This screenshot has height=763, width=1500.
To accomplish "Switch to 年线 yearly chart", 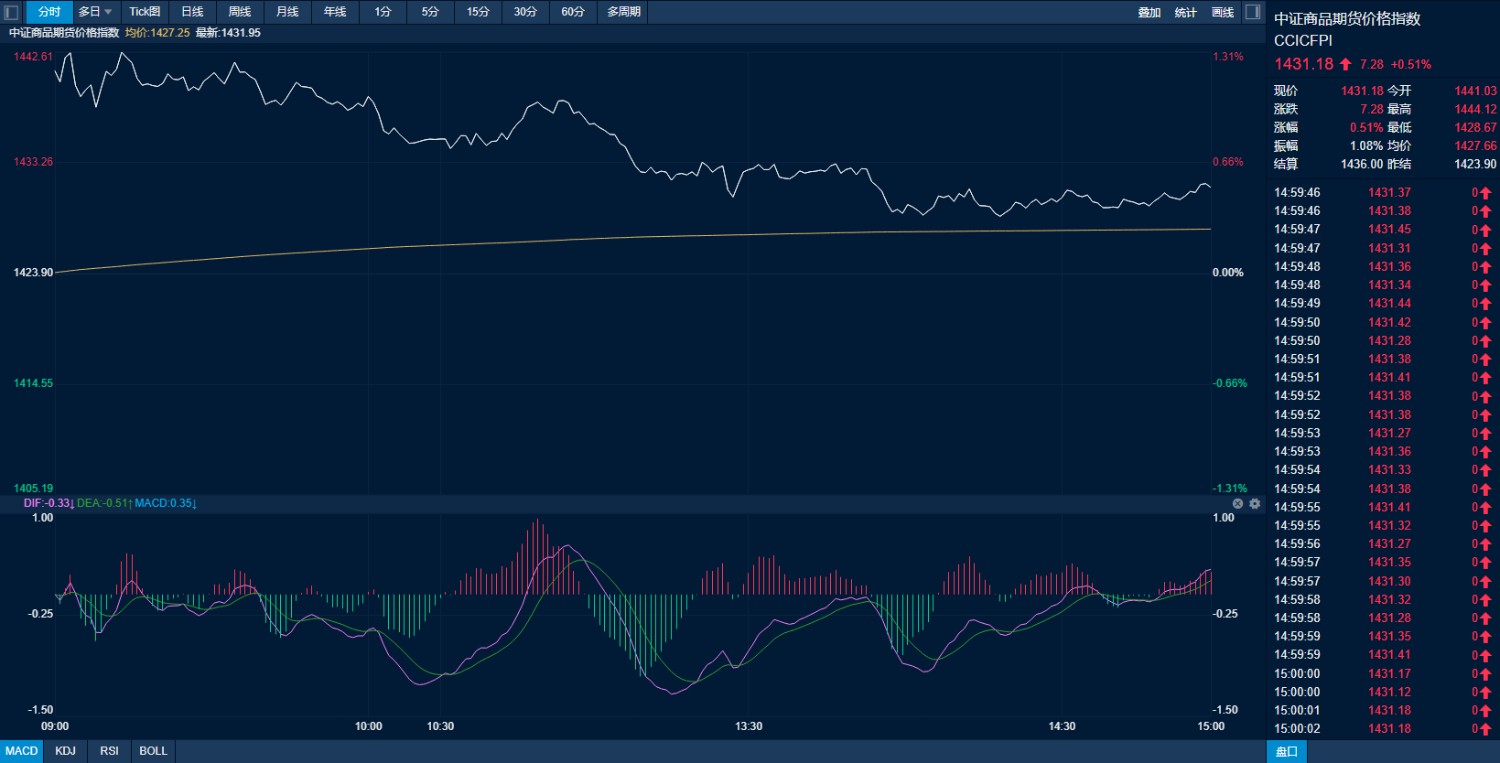I will pyautogui.click(x=335, y=12).
